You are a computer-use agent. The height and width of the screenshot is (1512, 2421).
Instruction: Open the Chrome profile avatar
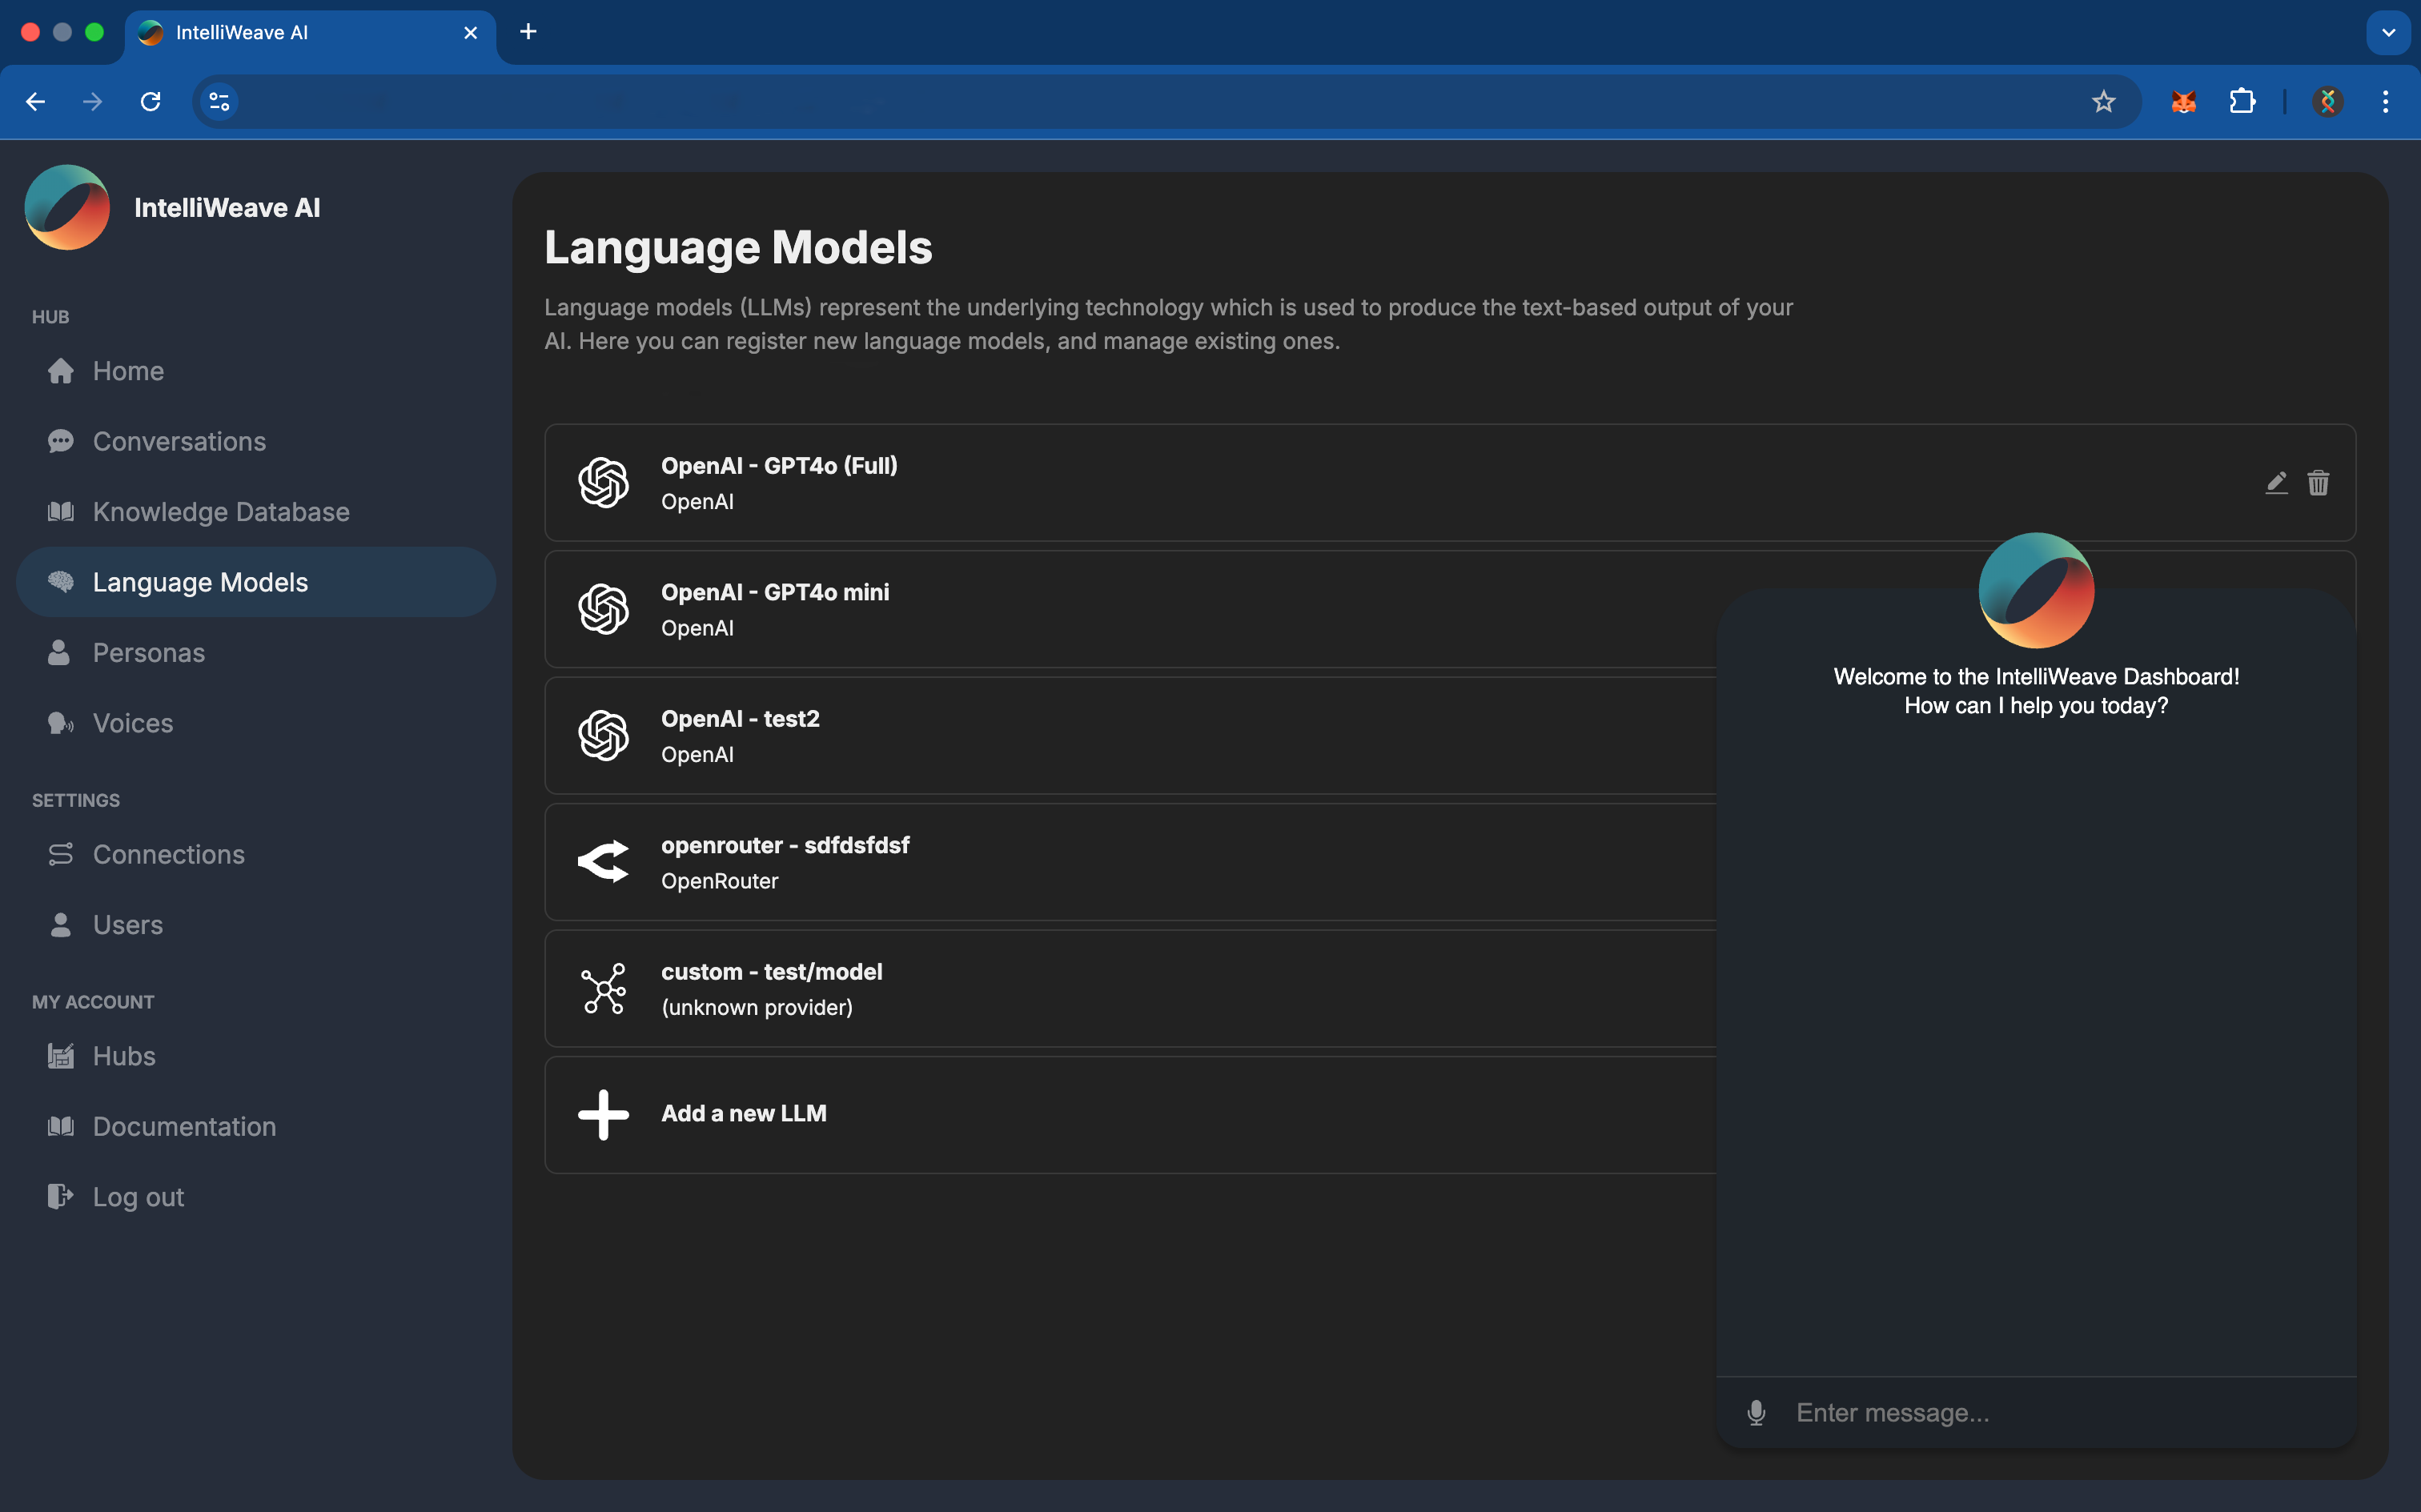(x=2328, y=101)
